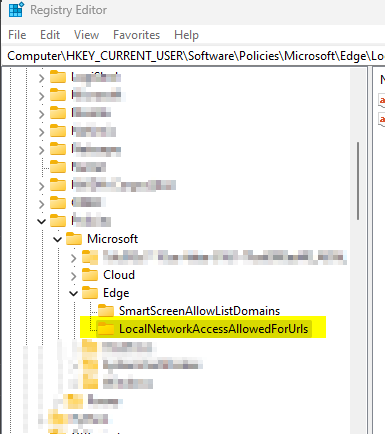Click the registry path address bar
The height and width of the screenshot is (434, 385).
click(194, 56)
